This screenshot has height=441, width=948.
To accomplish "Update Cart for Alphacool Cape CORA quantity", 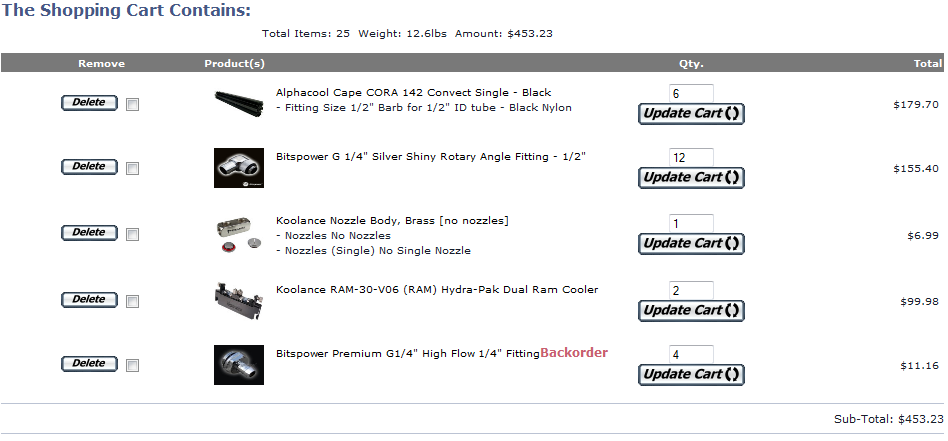I will (691, 114).
